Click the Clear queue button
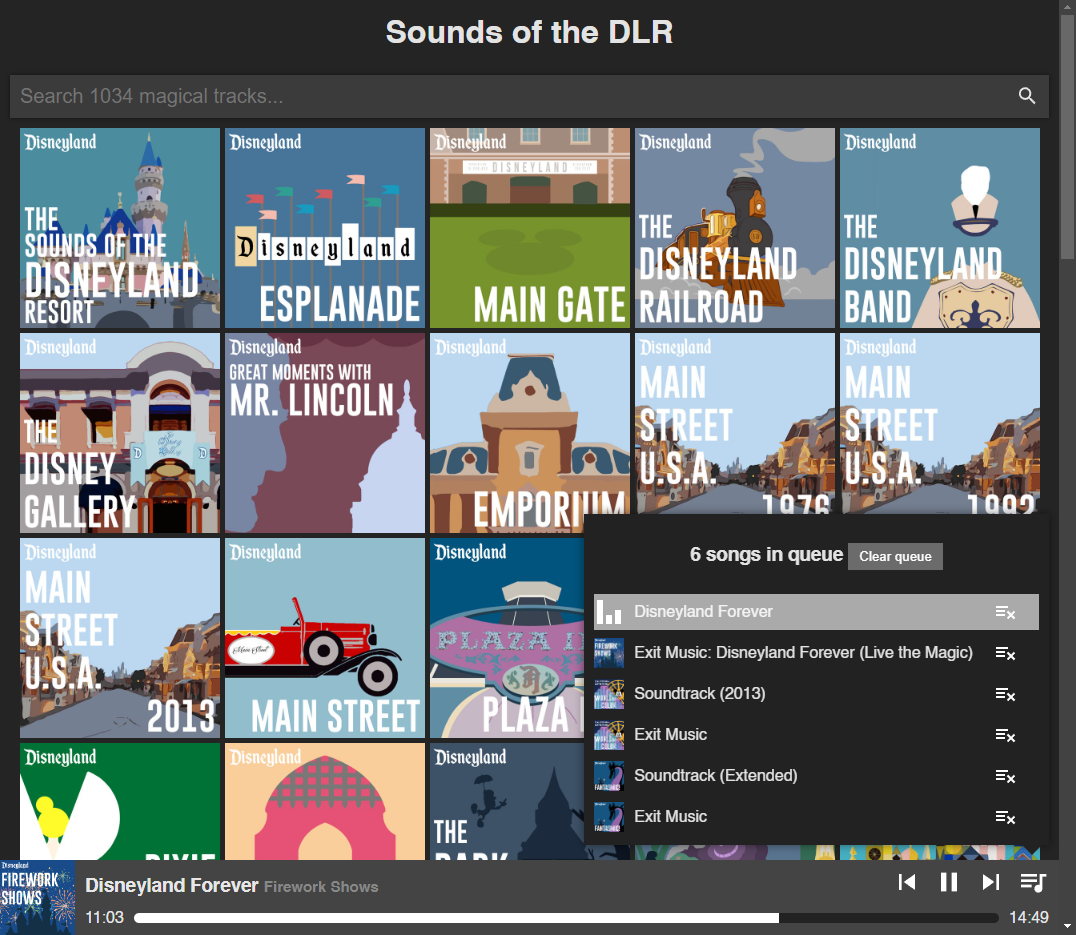This screenshot has width=1076, height=935. pos(895,556)
